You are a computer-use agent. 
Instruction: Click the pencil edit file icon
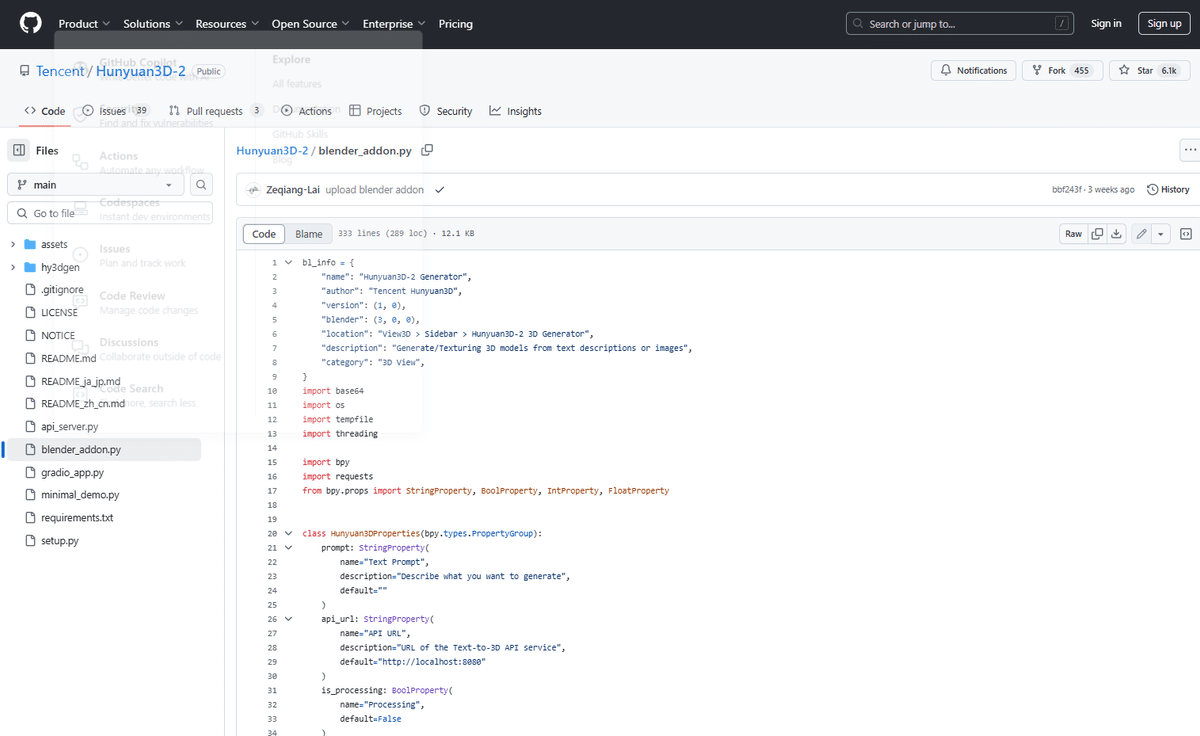(x=1141, y=234)
